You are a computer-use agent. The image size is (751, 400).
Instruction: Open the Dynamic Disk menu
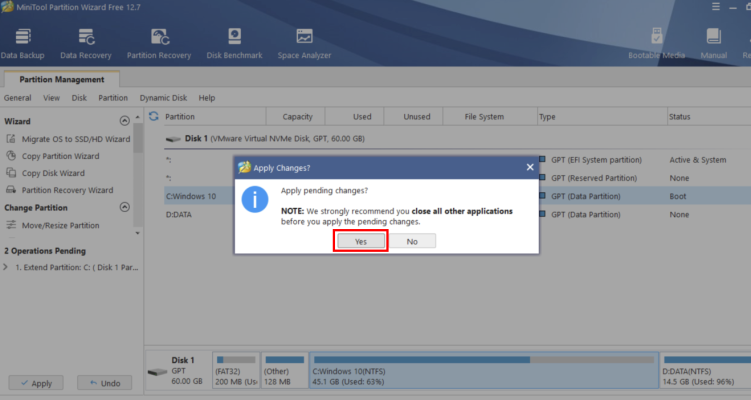click(163, 98)
